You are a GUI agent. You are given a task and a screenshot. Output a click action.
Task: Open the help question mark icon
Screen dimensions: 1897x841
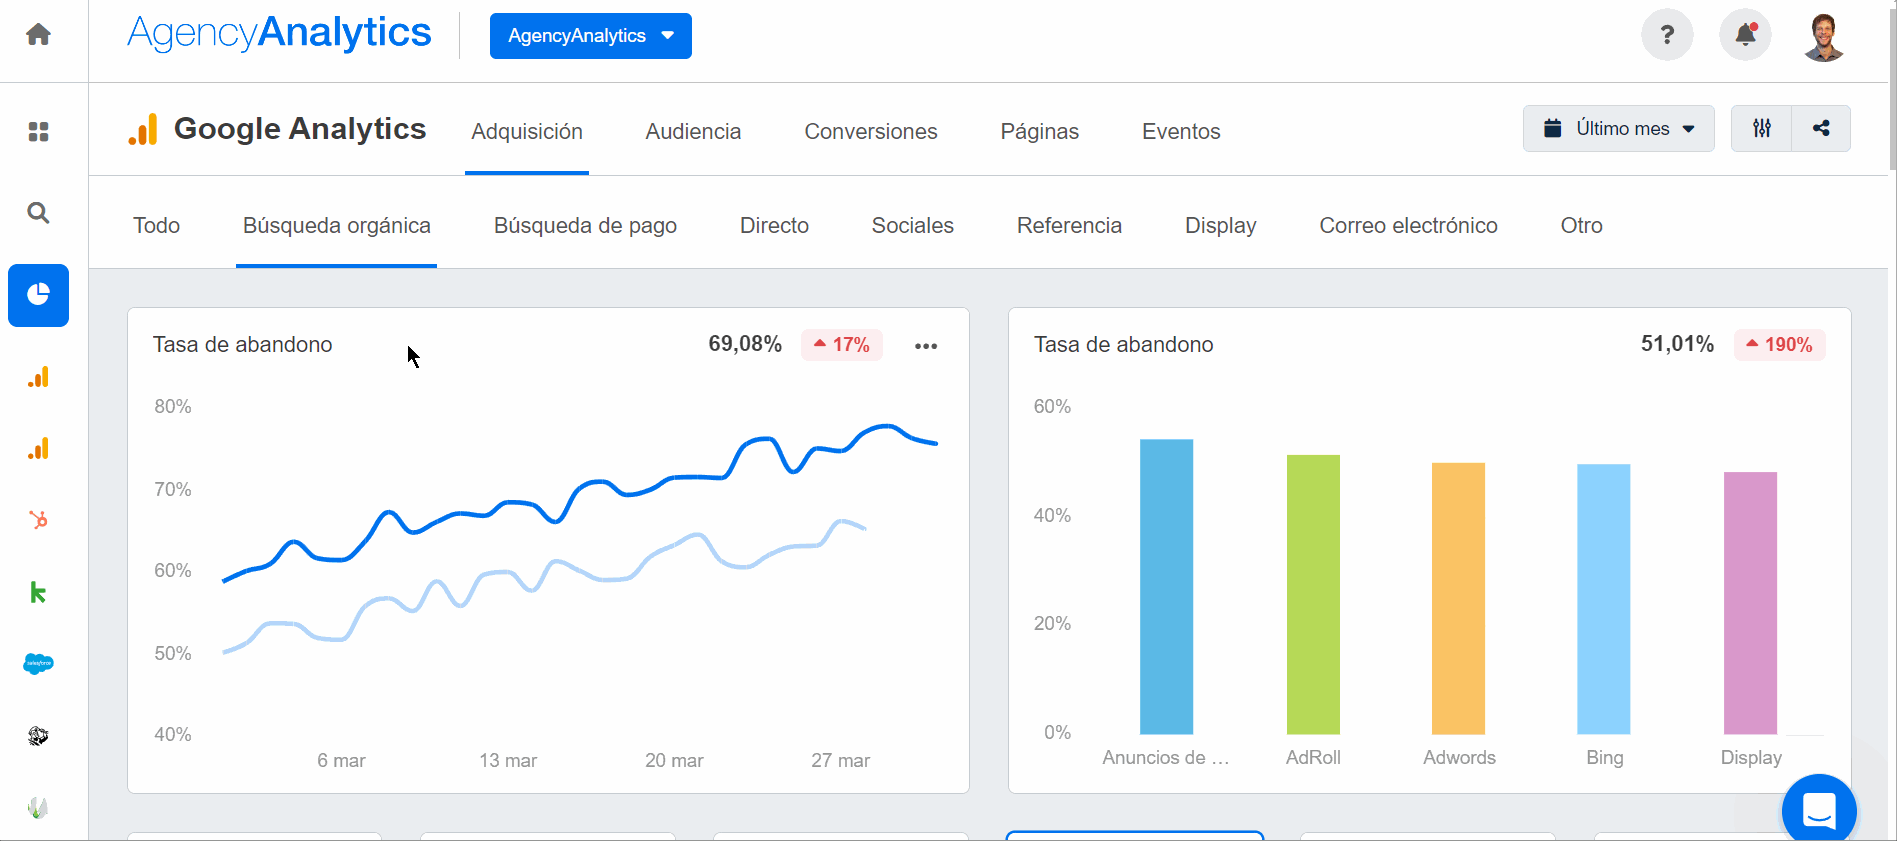point(1667,35)
